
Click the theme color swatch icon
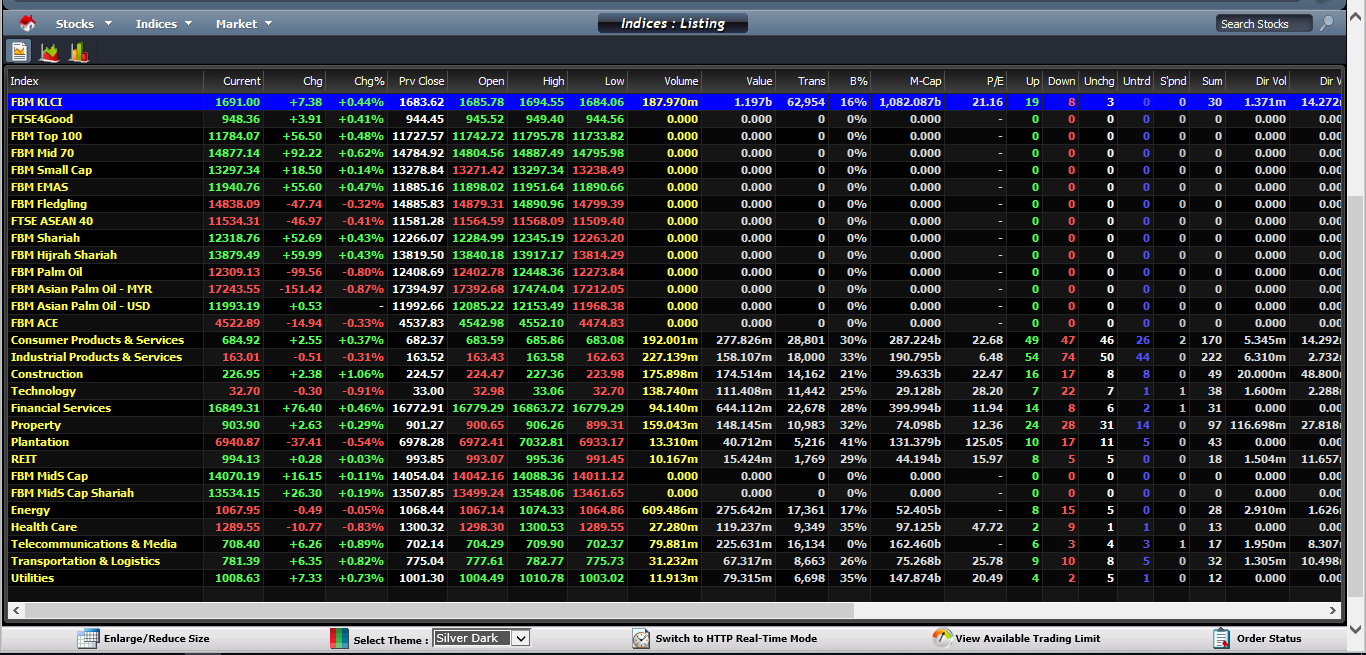click(340, 638)
